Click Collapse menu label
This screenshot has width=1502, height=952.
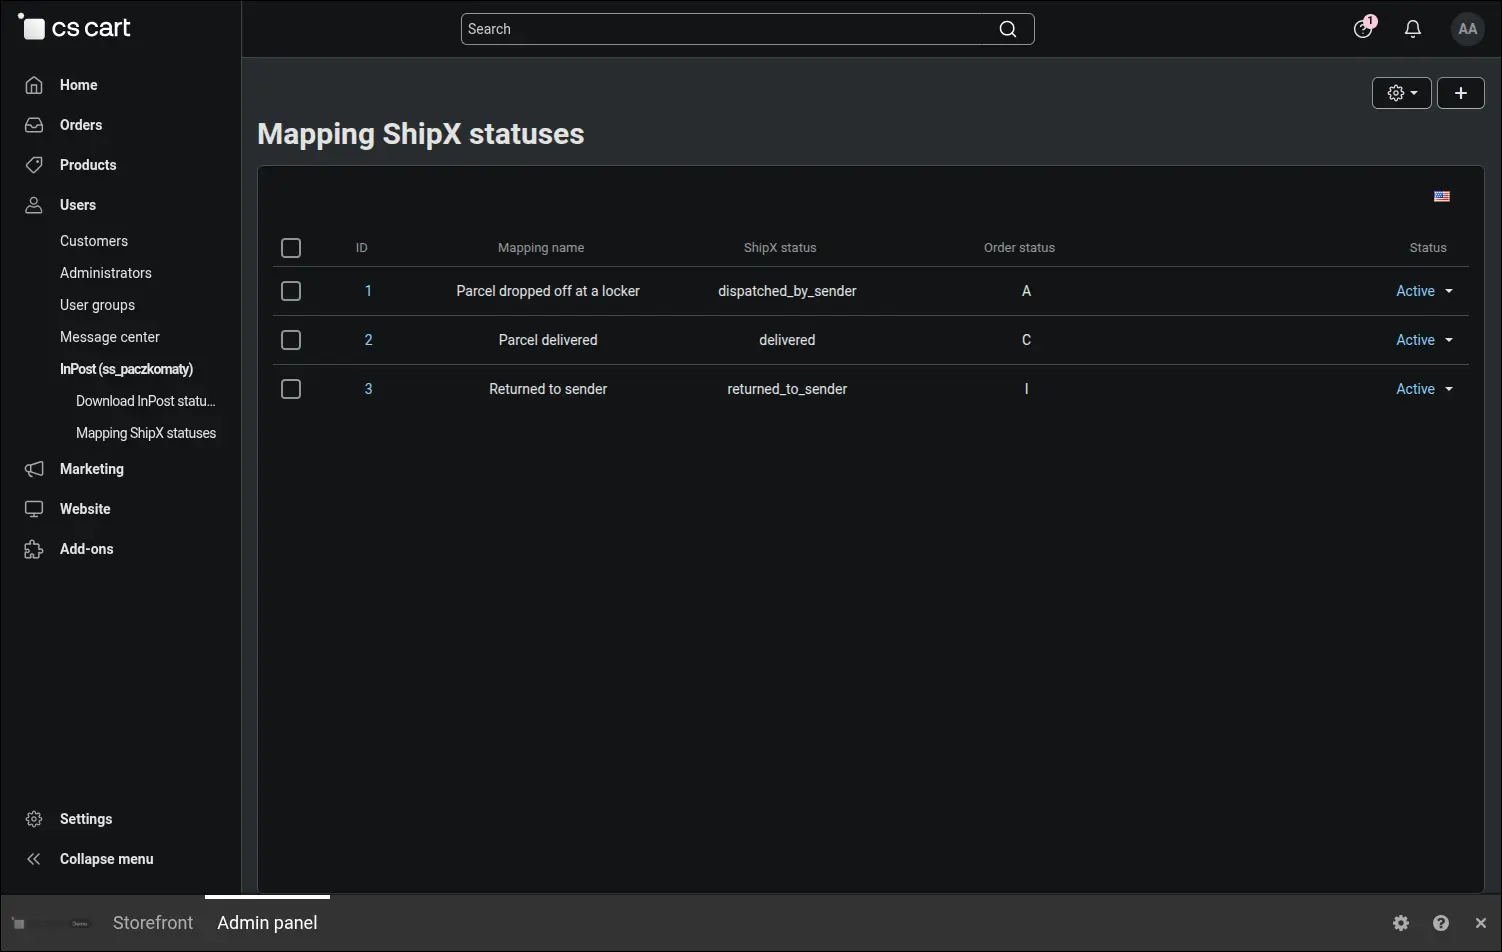click(107, 859)
